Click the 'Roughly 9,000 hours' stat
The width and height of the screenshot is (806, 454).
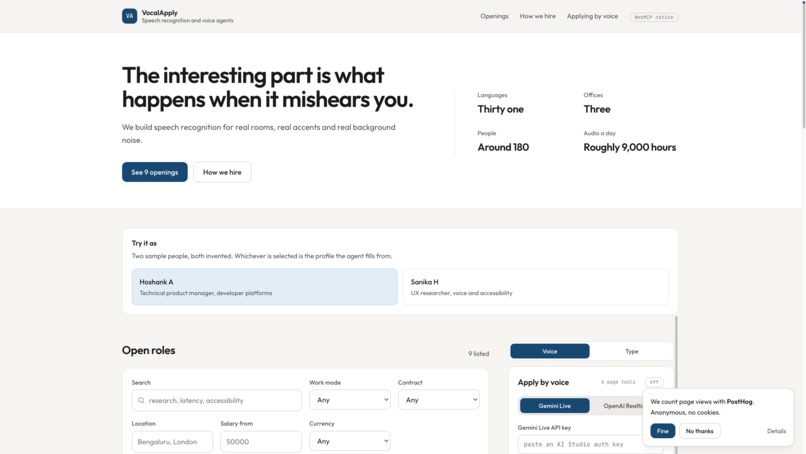tap(630, 147)
